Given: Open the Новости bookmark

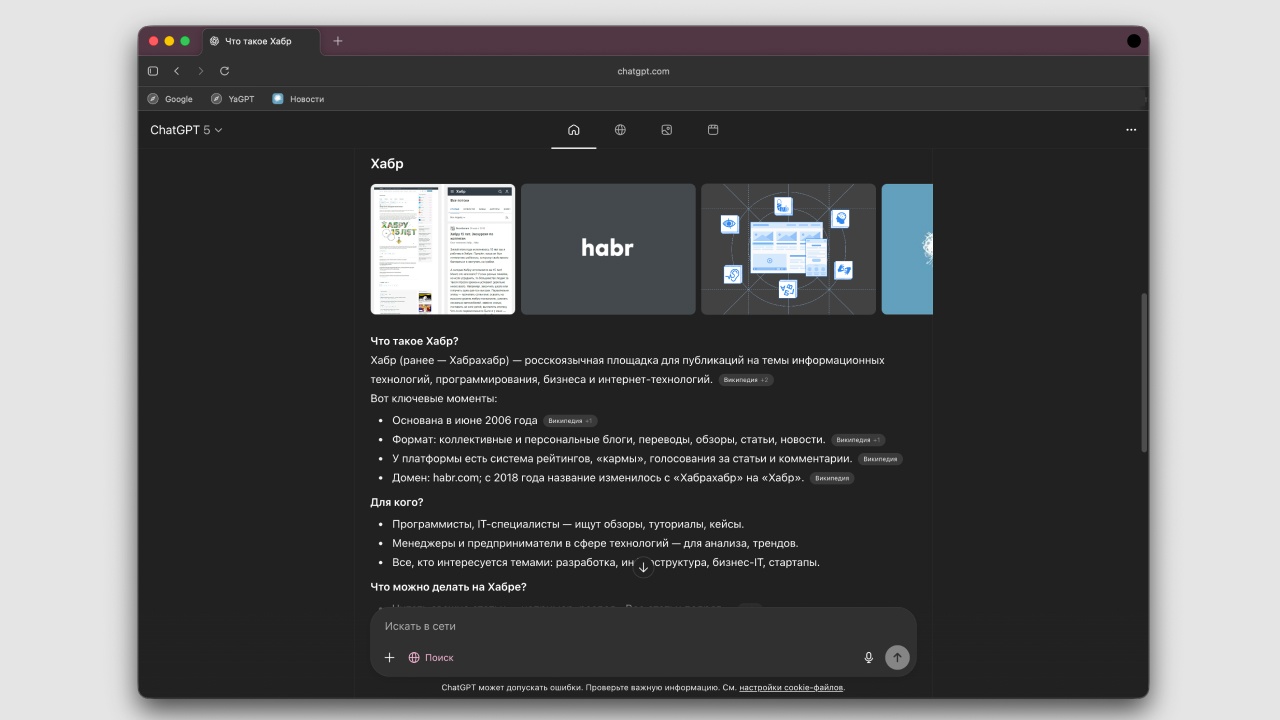Looking at the screenshot, I should coord(298,99).
